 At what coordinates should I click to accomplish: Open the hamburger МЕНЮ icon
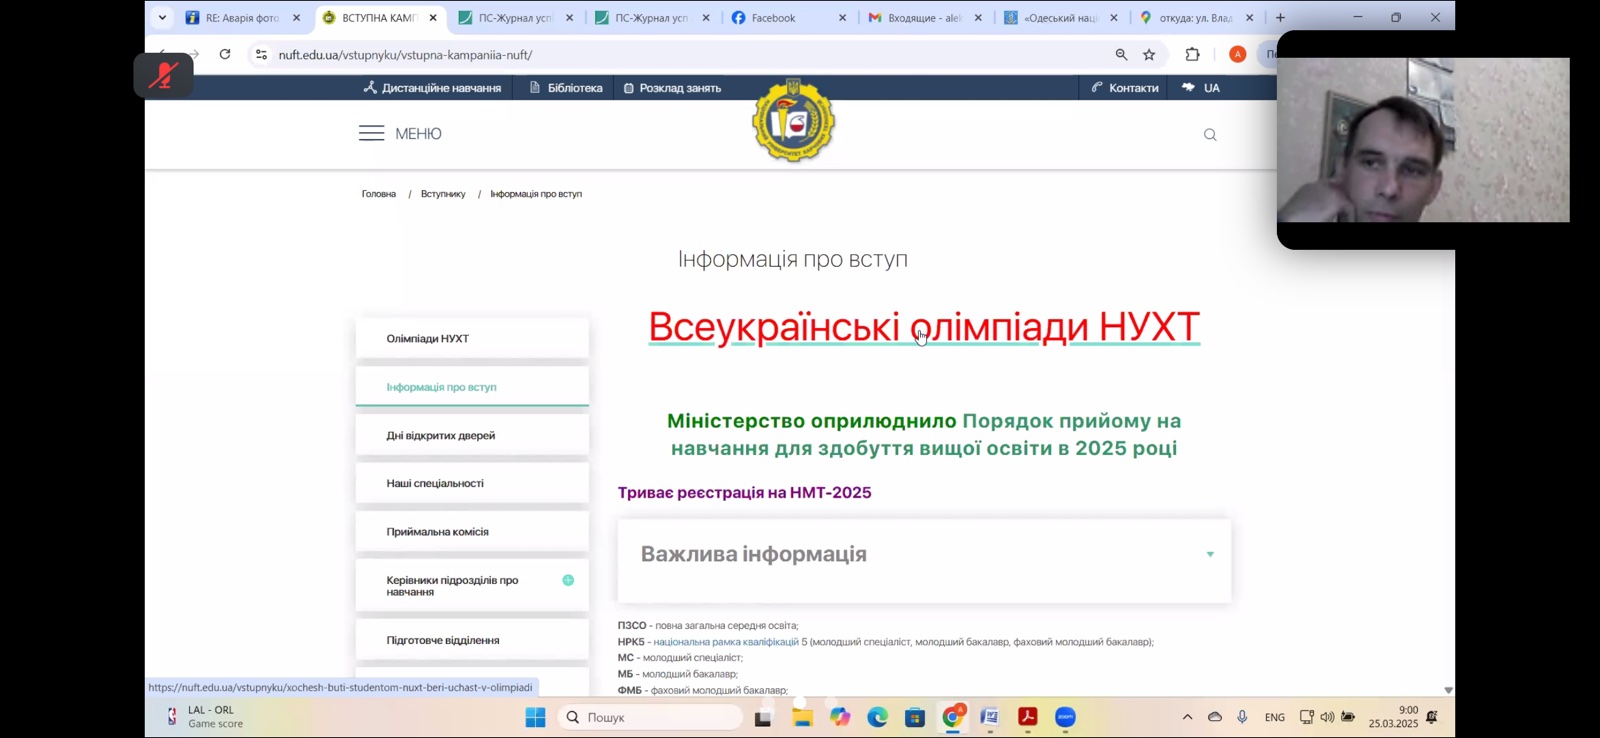pos(371,134)
